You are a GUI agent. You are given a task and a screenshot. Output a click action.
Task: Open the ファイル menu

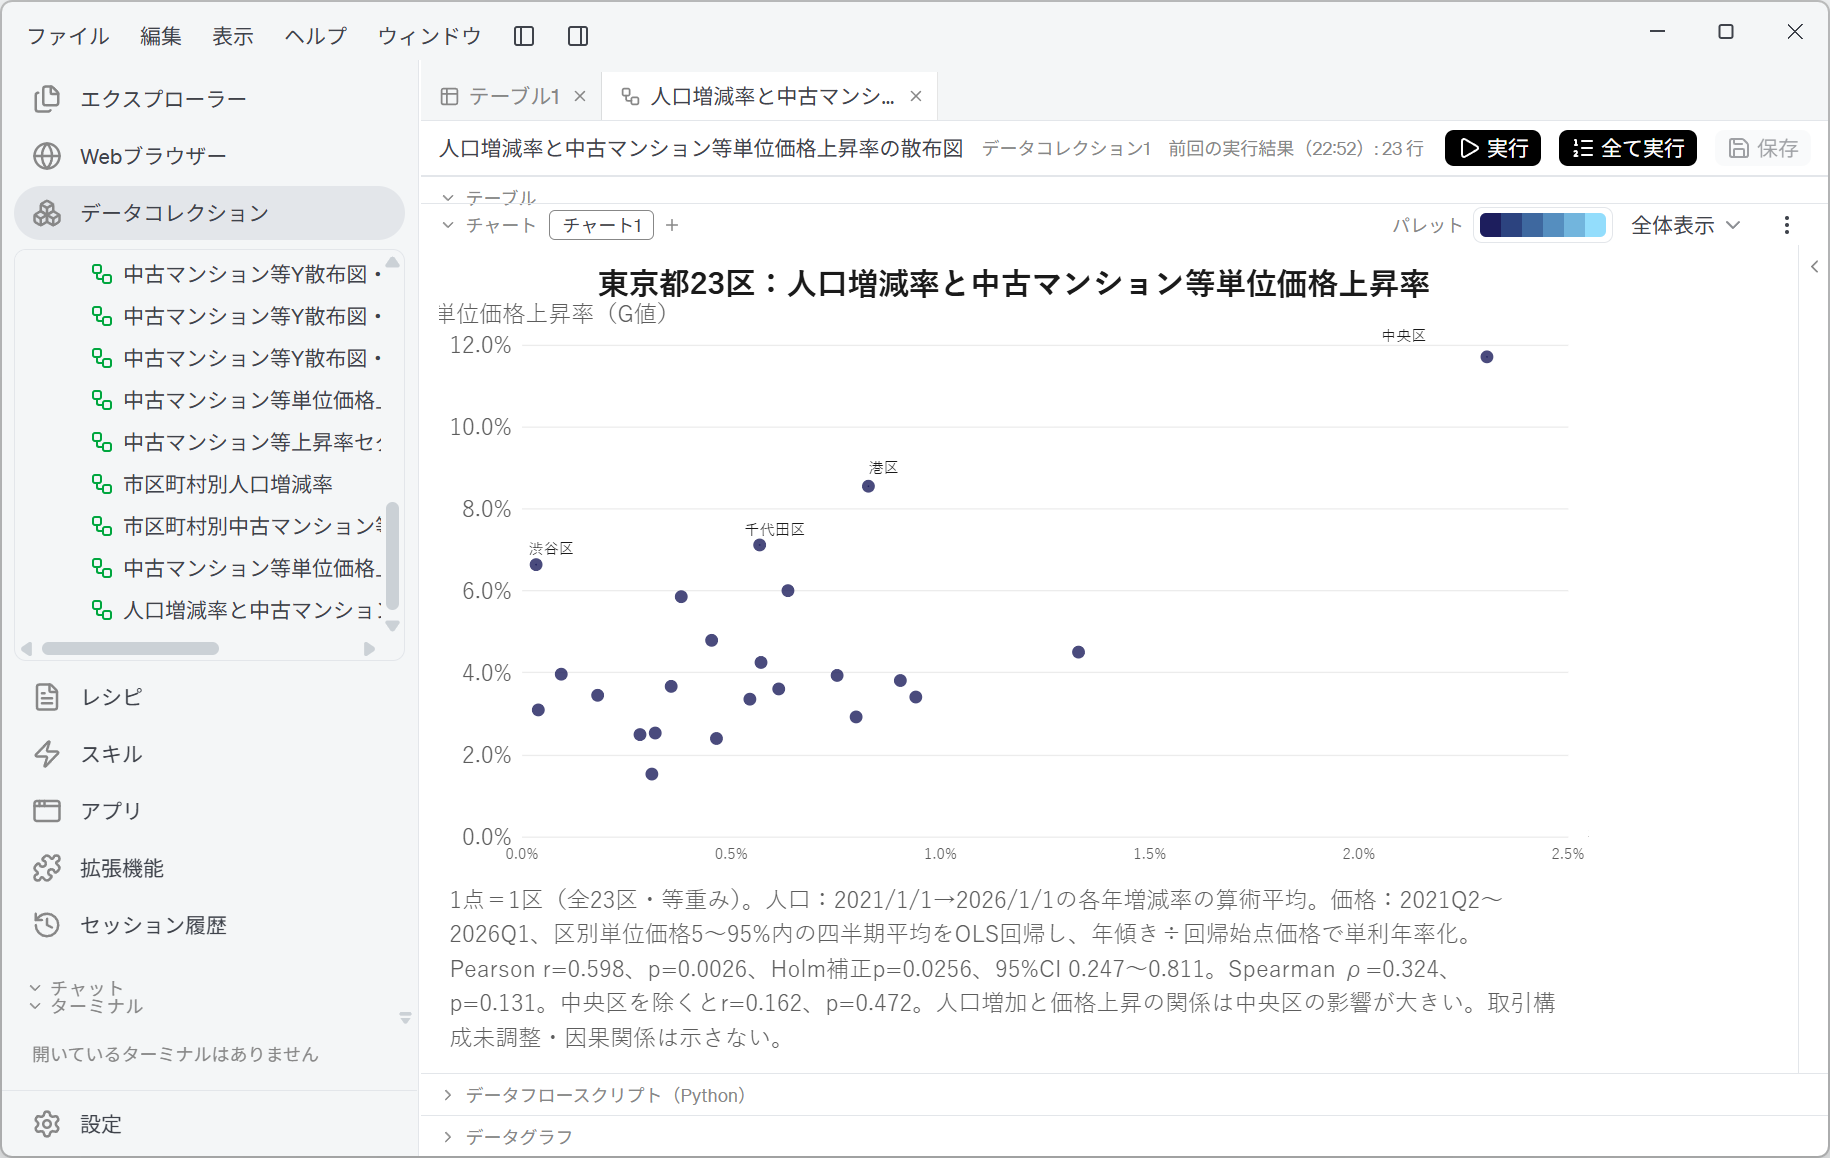click(68, 36)
